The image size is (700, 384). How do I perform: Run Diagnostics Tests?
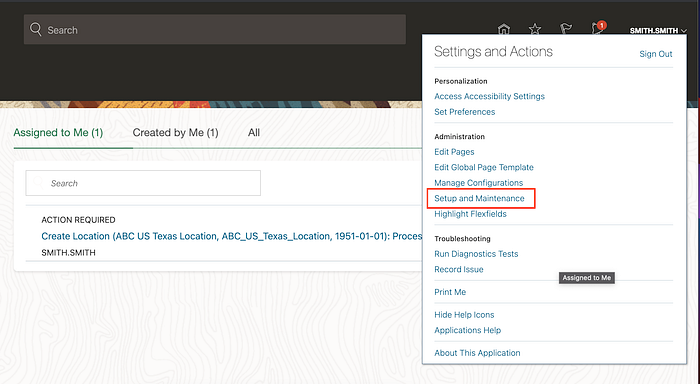click(x=476, y=254)
